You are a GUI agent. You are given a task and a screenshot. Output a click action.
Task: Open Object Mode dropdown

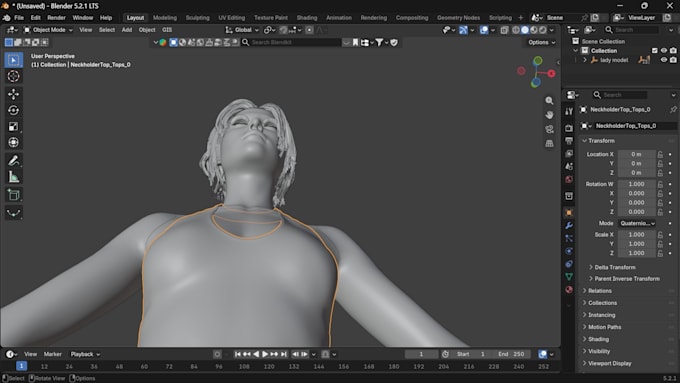tap(48, 30)
